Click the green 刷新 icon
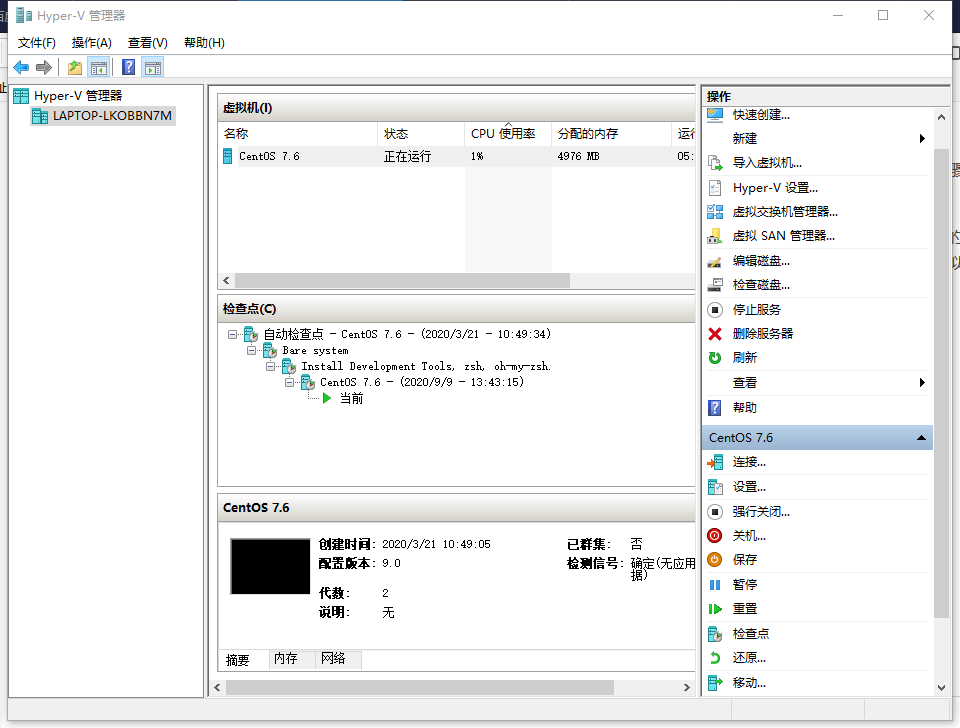The height and width of the screenshot is (728, 960). [714, 358]
